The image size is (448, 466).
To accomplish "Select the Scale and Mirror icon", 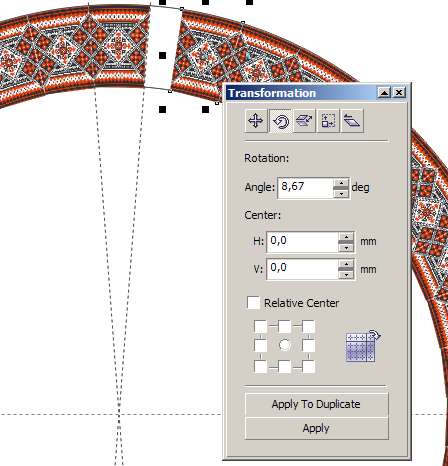I will 304,121.
